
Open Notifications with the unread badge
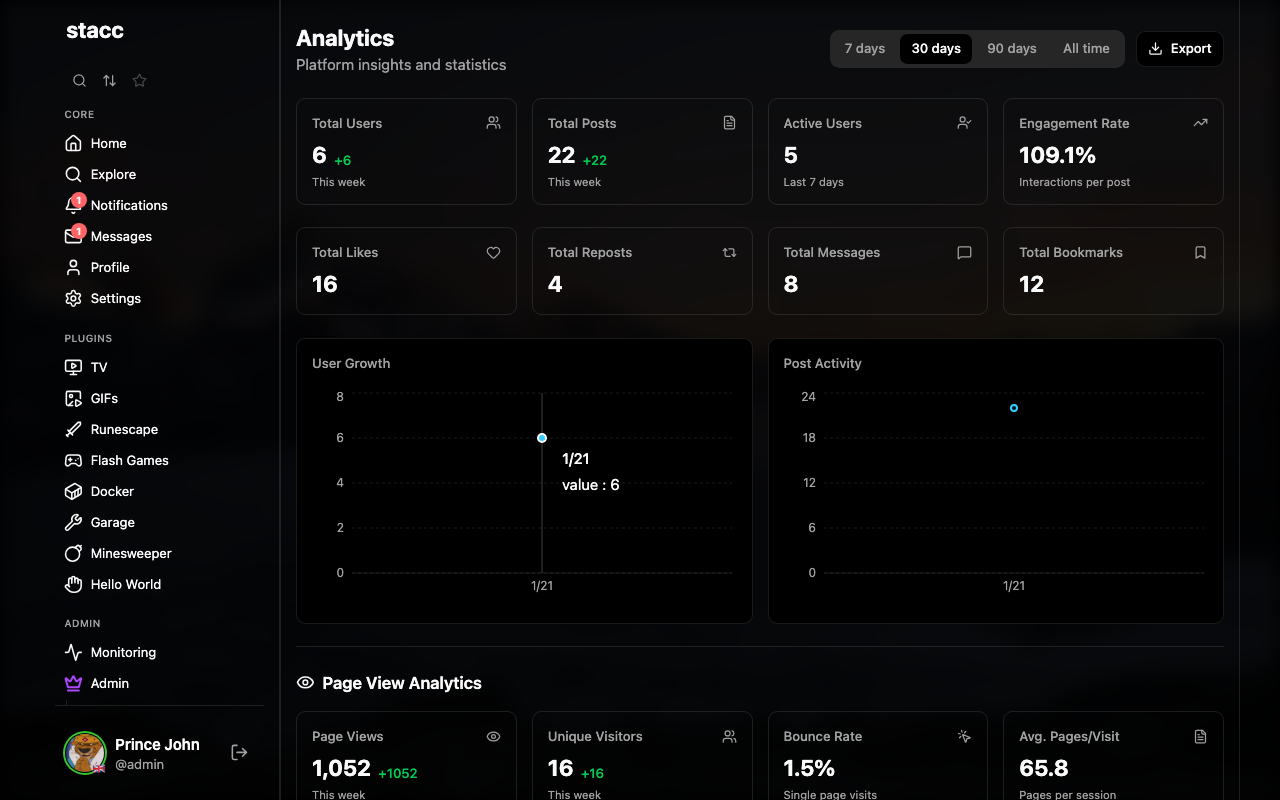point(128,205)
